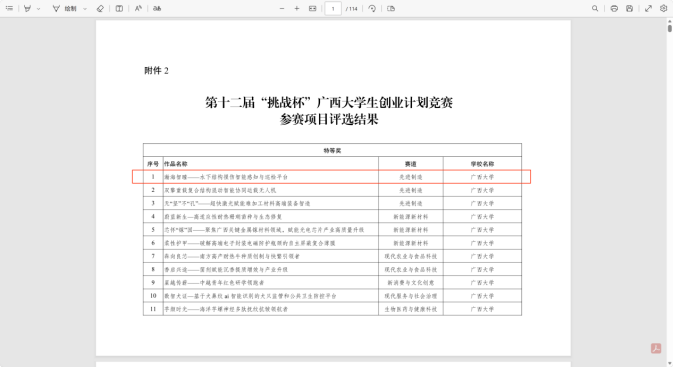The height and width of the screenshot is (367, 673).
Task: Click 先进制造 in row 1
Action: click(x=411, y=177)
